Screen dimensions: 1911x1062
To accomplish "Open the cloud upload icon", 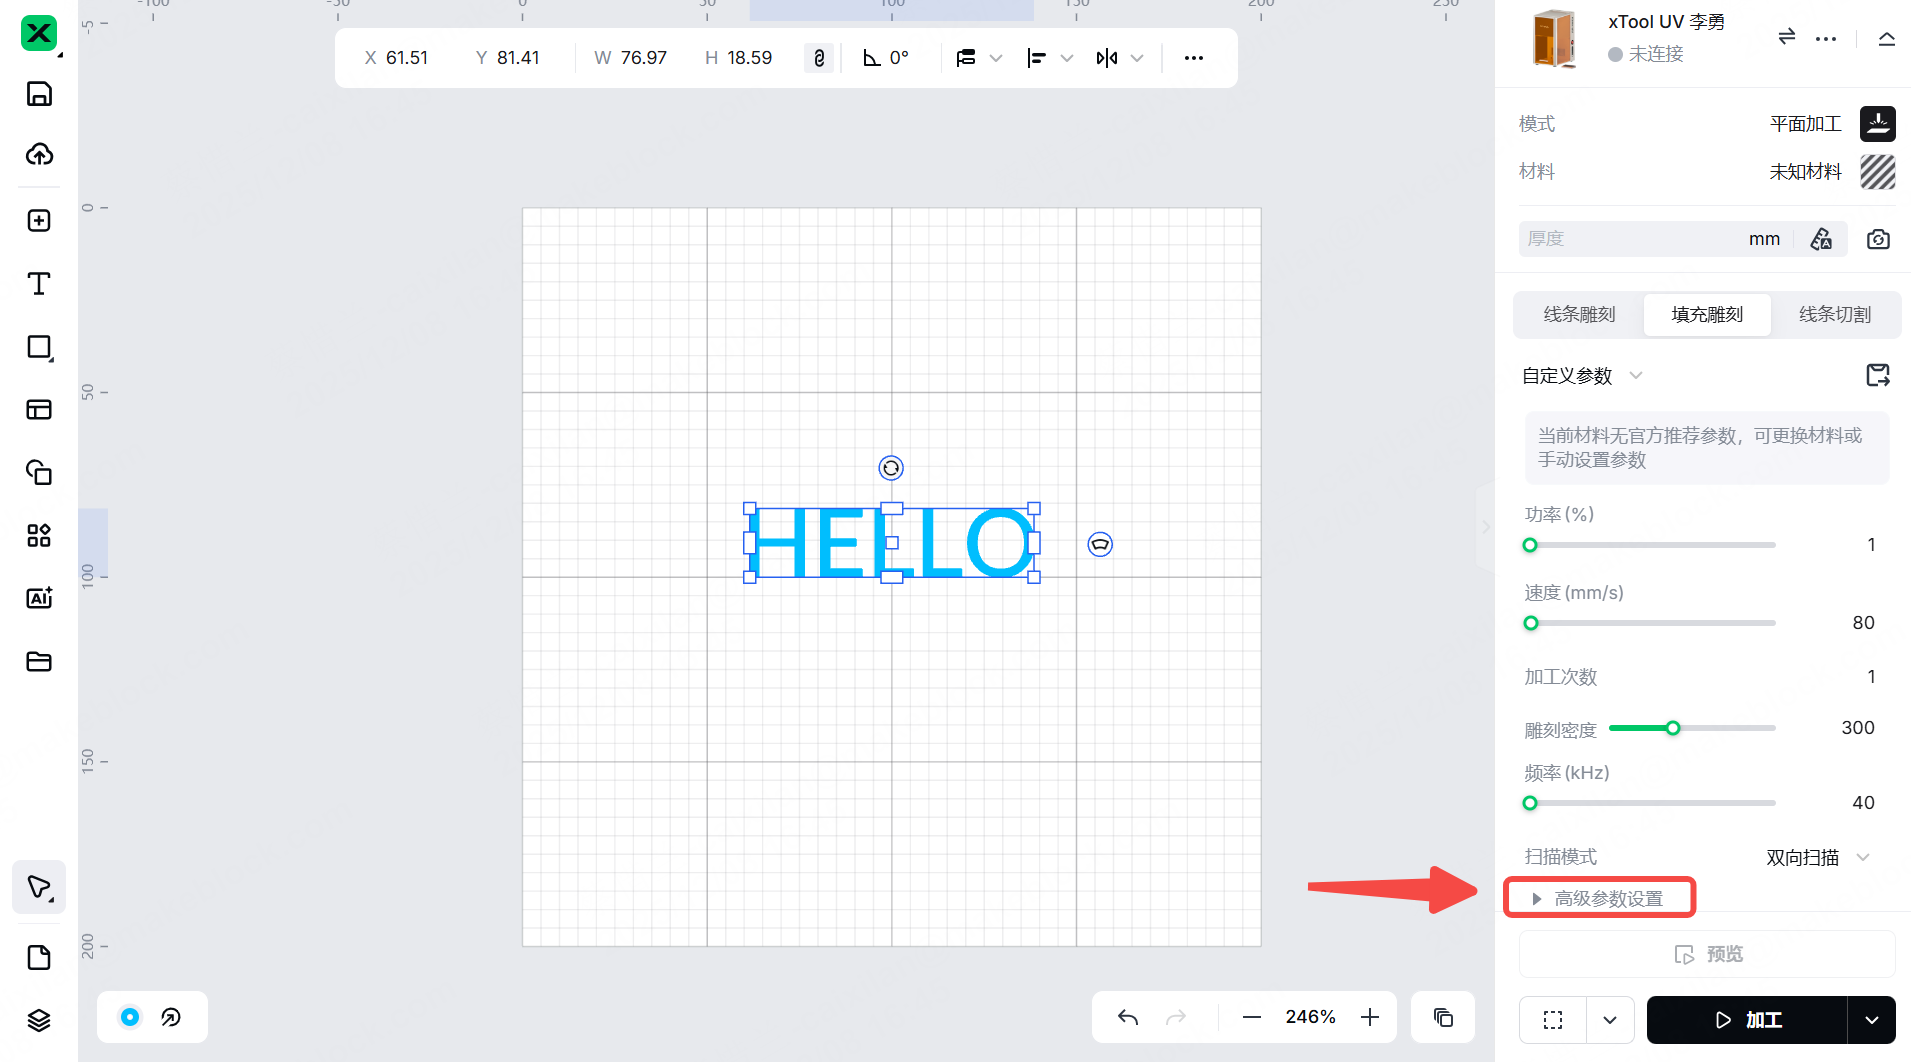I will pos(39,154).
